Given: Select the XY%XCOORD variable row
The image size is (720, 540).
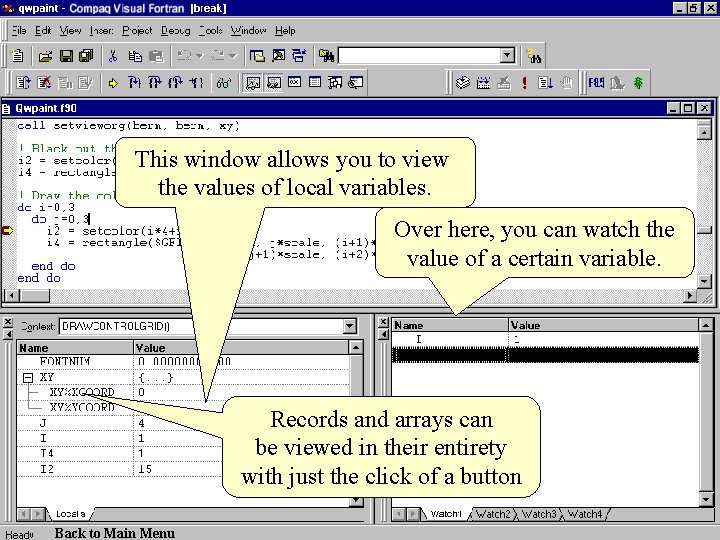Looking at the screenshot, I should tap(183, 392).
